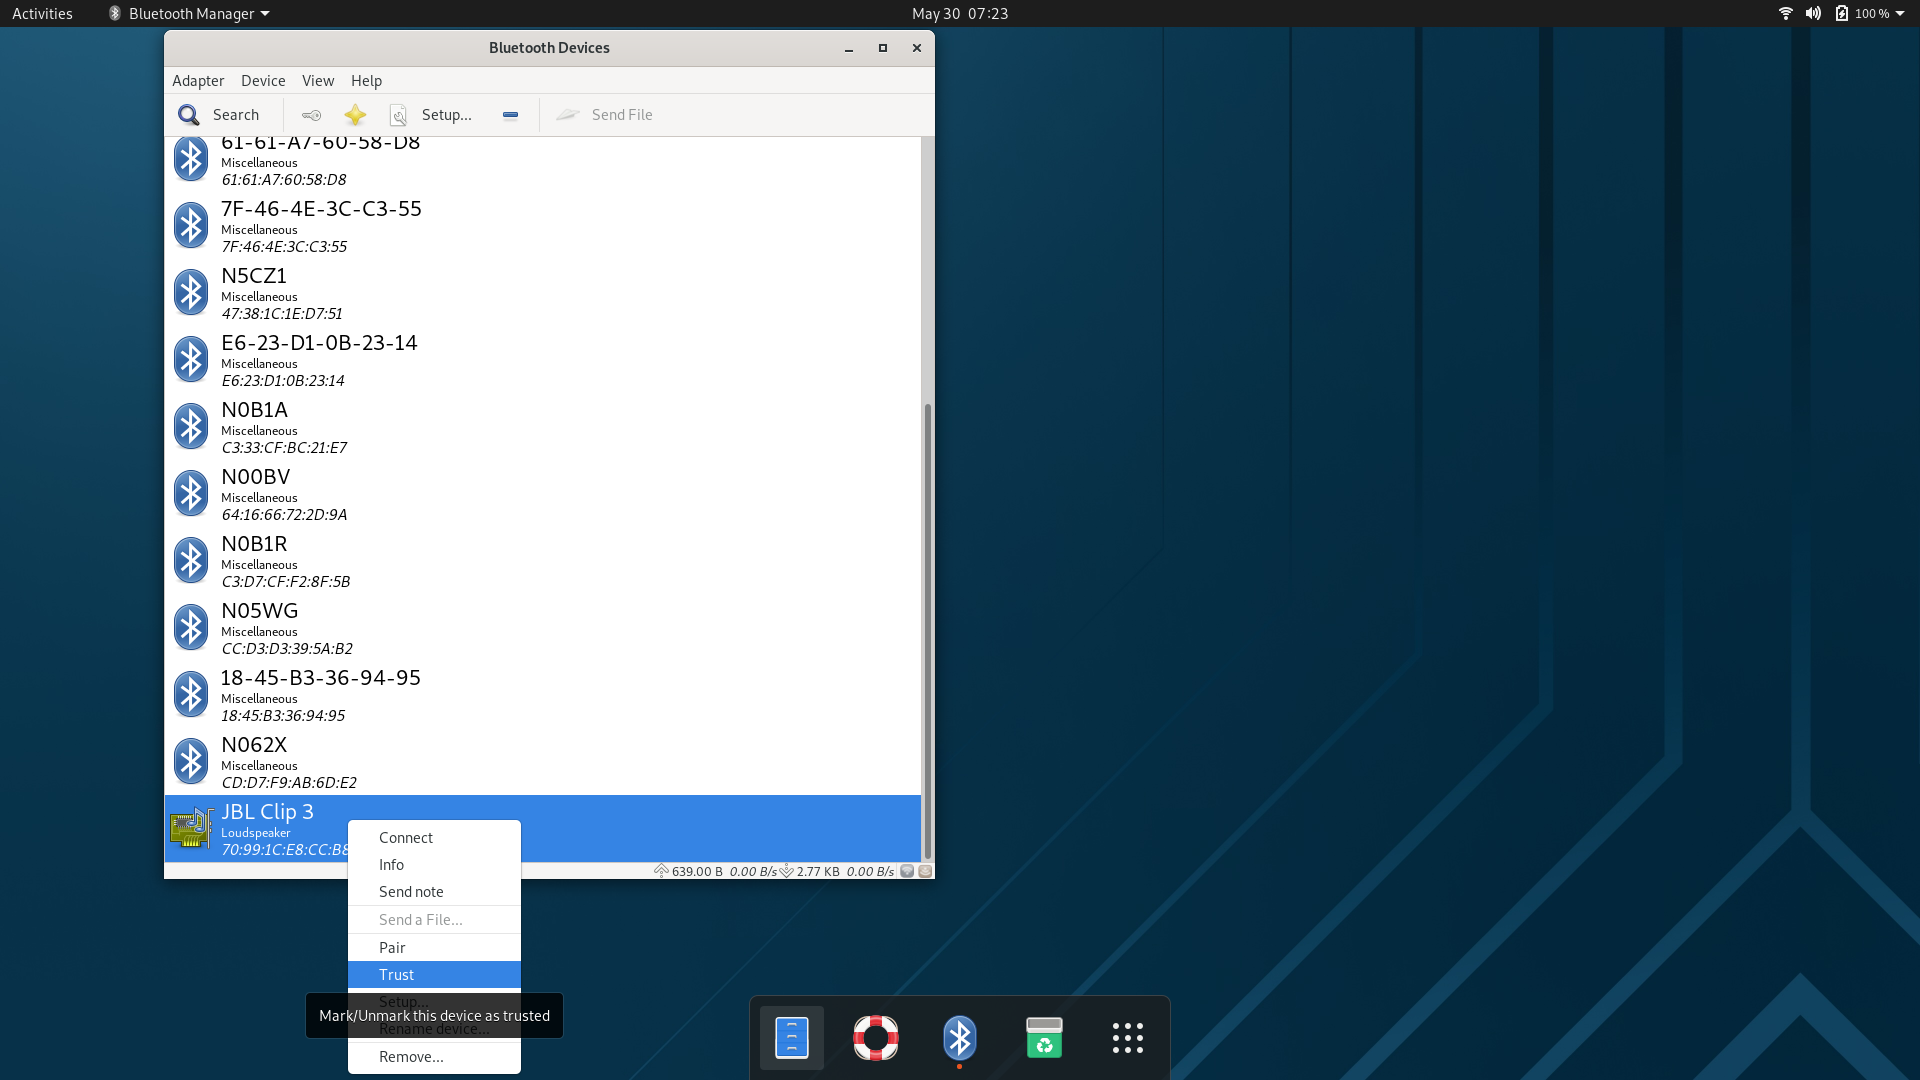Image resolution: width=1920 pixels, height=1080 pixels.
Task: Select the N5CZ1 device name
Action: tap(254, 276)
